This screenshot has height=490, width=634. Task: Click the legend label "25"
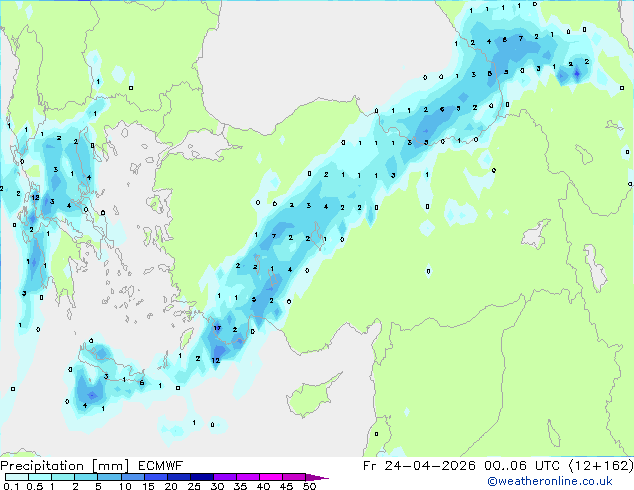[194, 486]
